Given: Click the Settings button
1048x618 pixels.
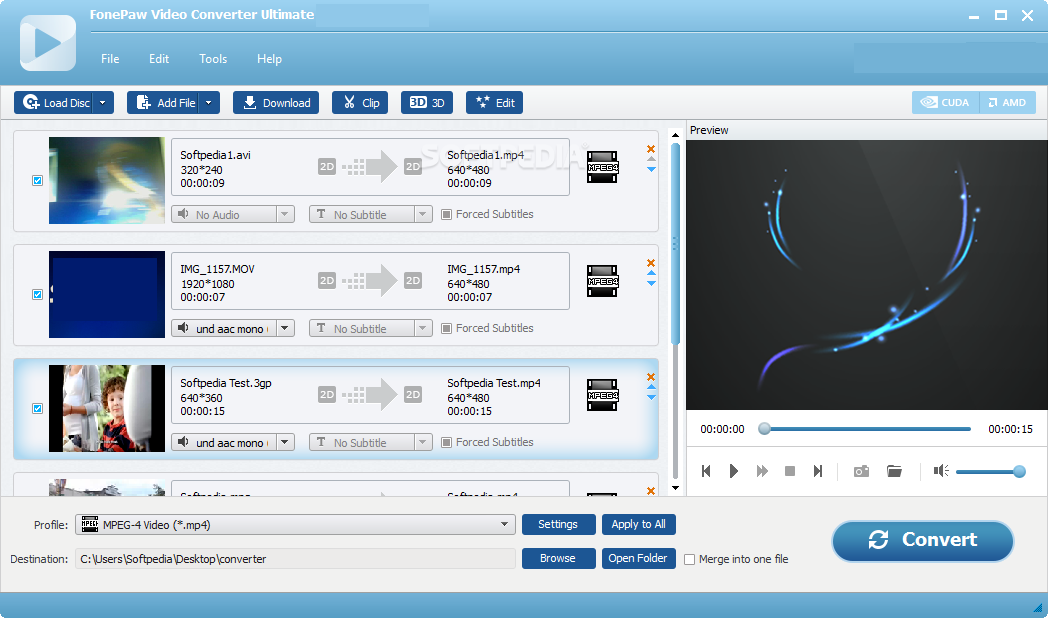Looking at the screenshot, I should coord(558,524).
